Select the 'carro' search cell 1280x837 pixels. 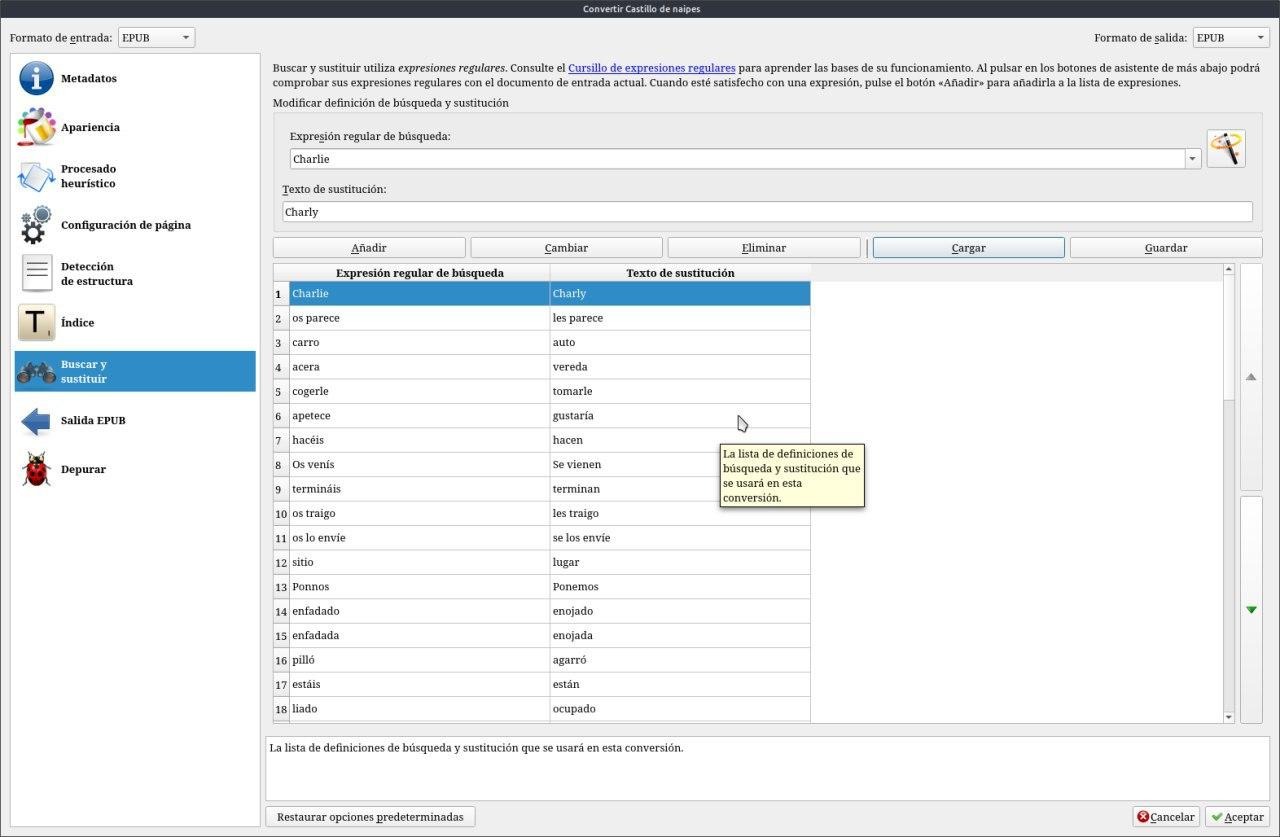[419, 342]
